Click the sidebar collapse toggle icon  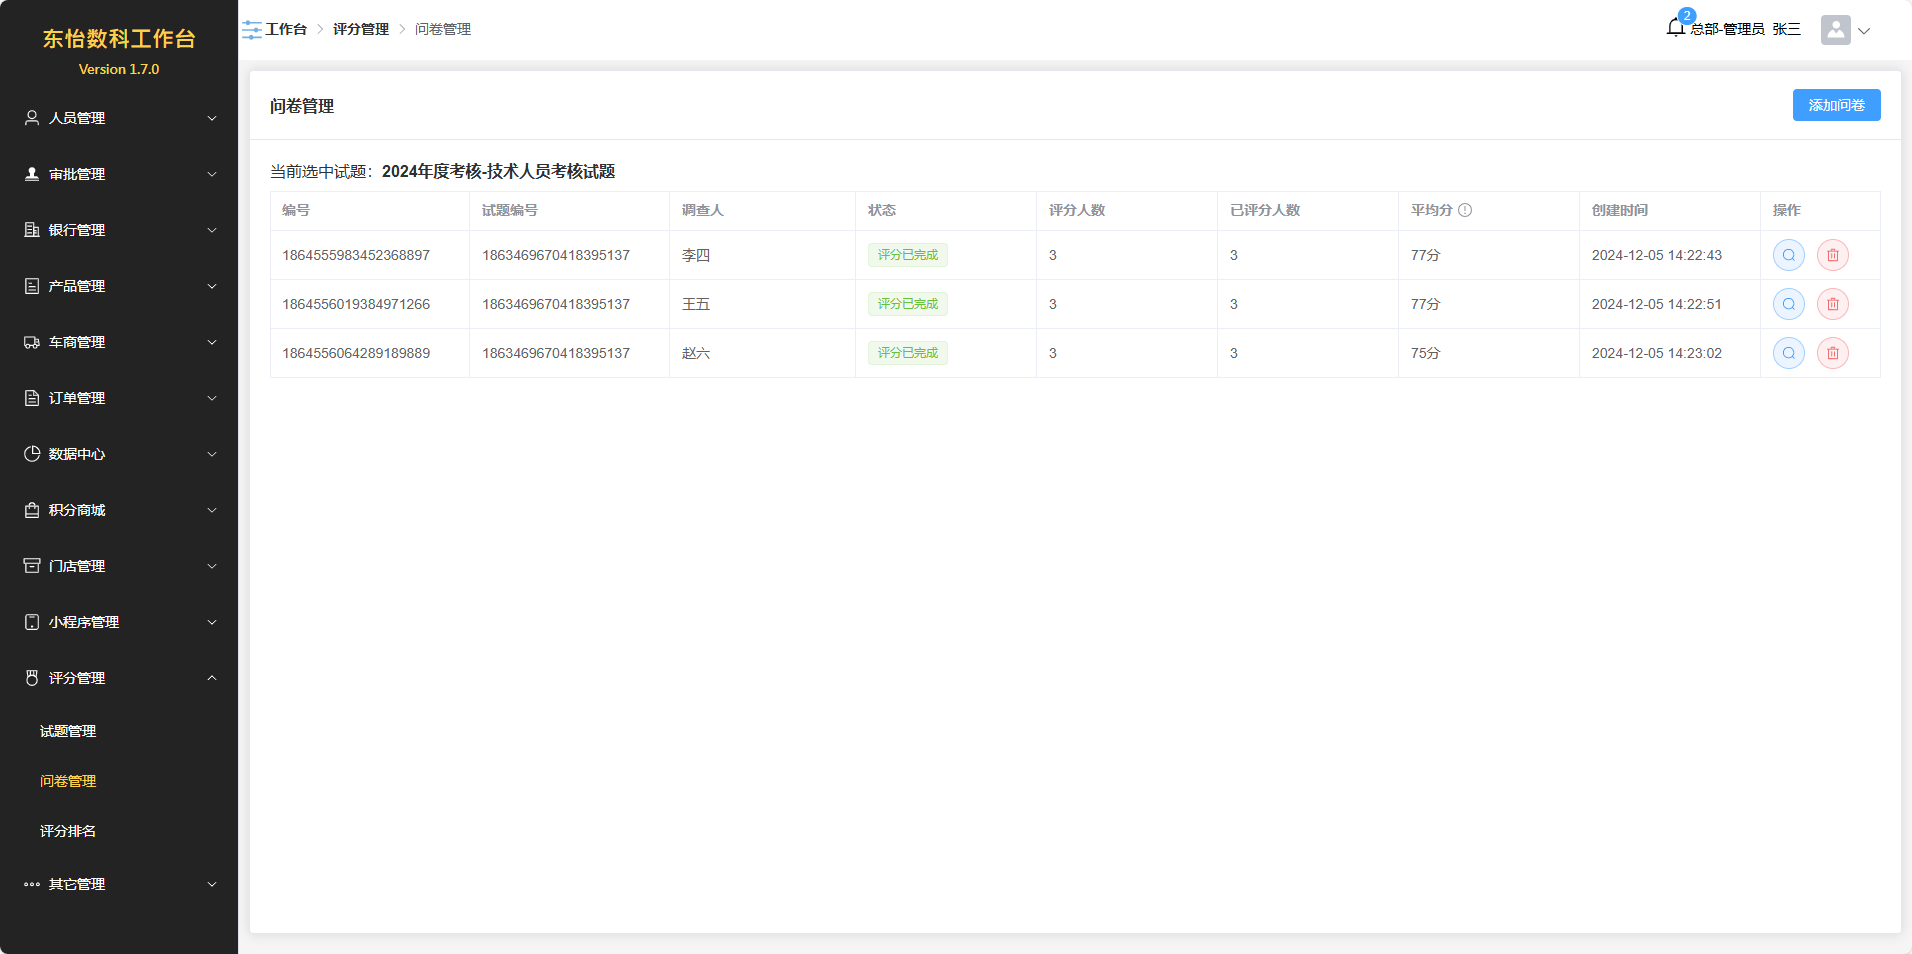point(251,30)
